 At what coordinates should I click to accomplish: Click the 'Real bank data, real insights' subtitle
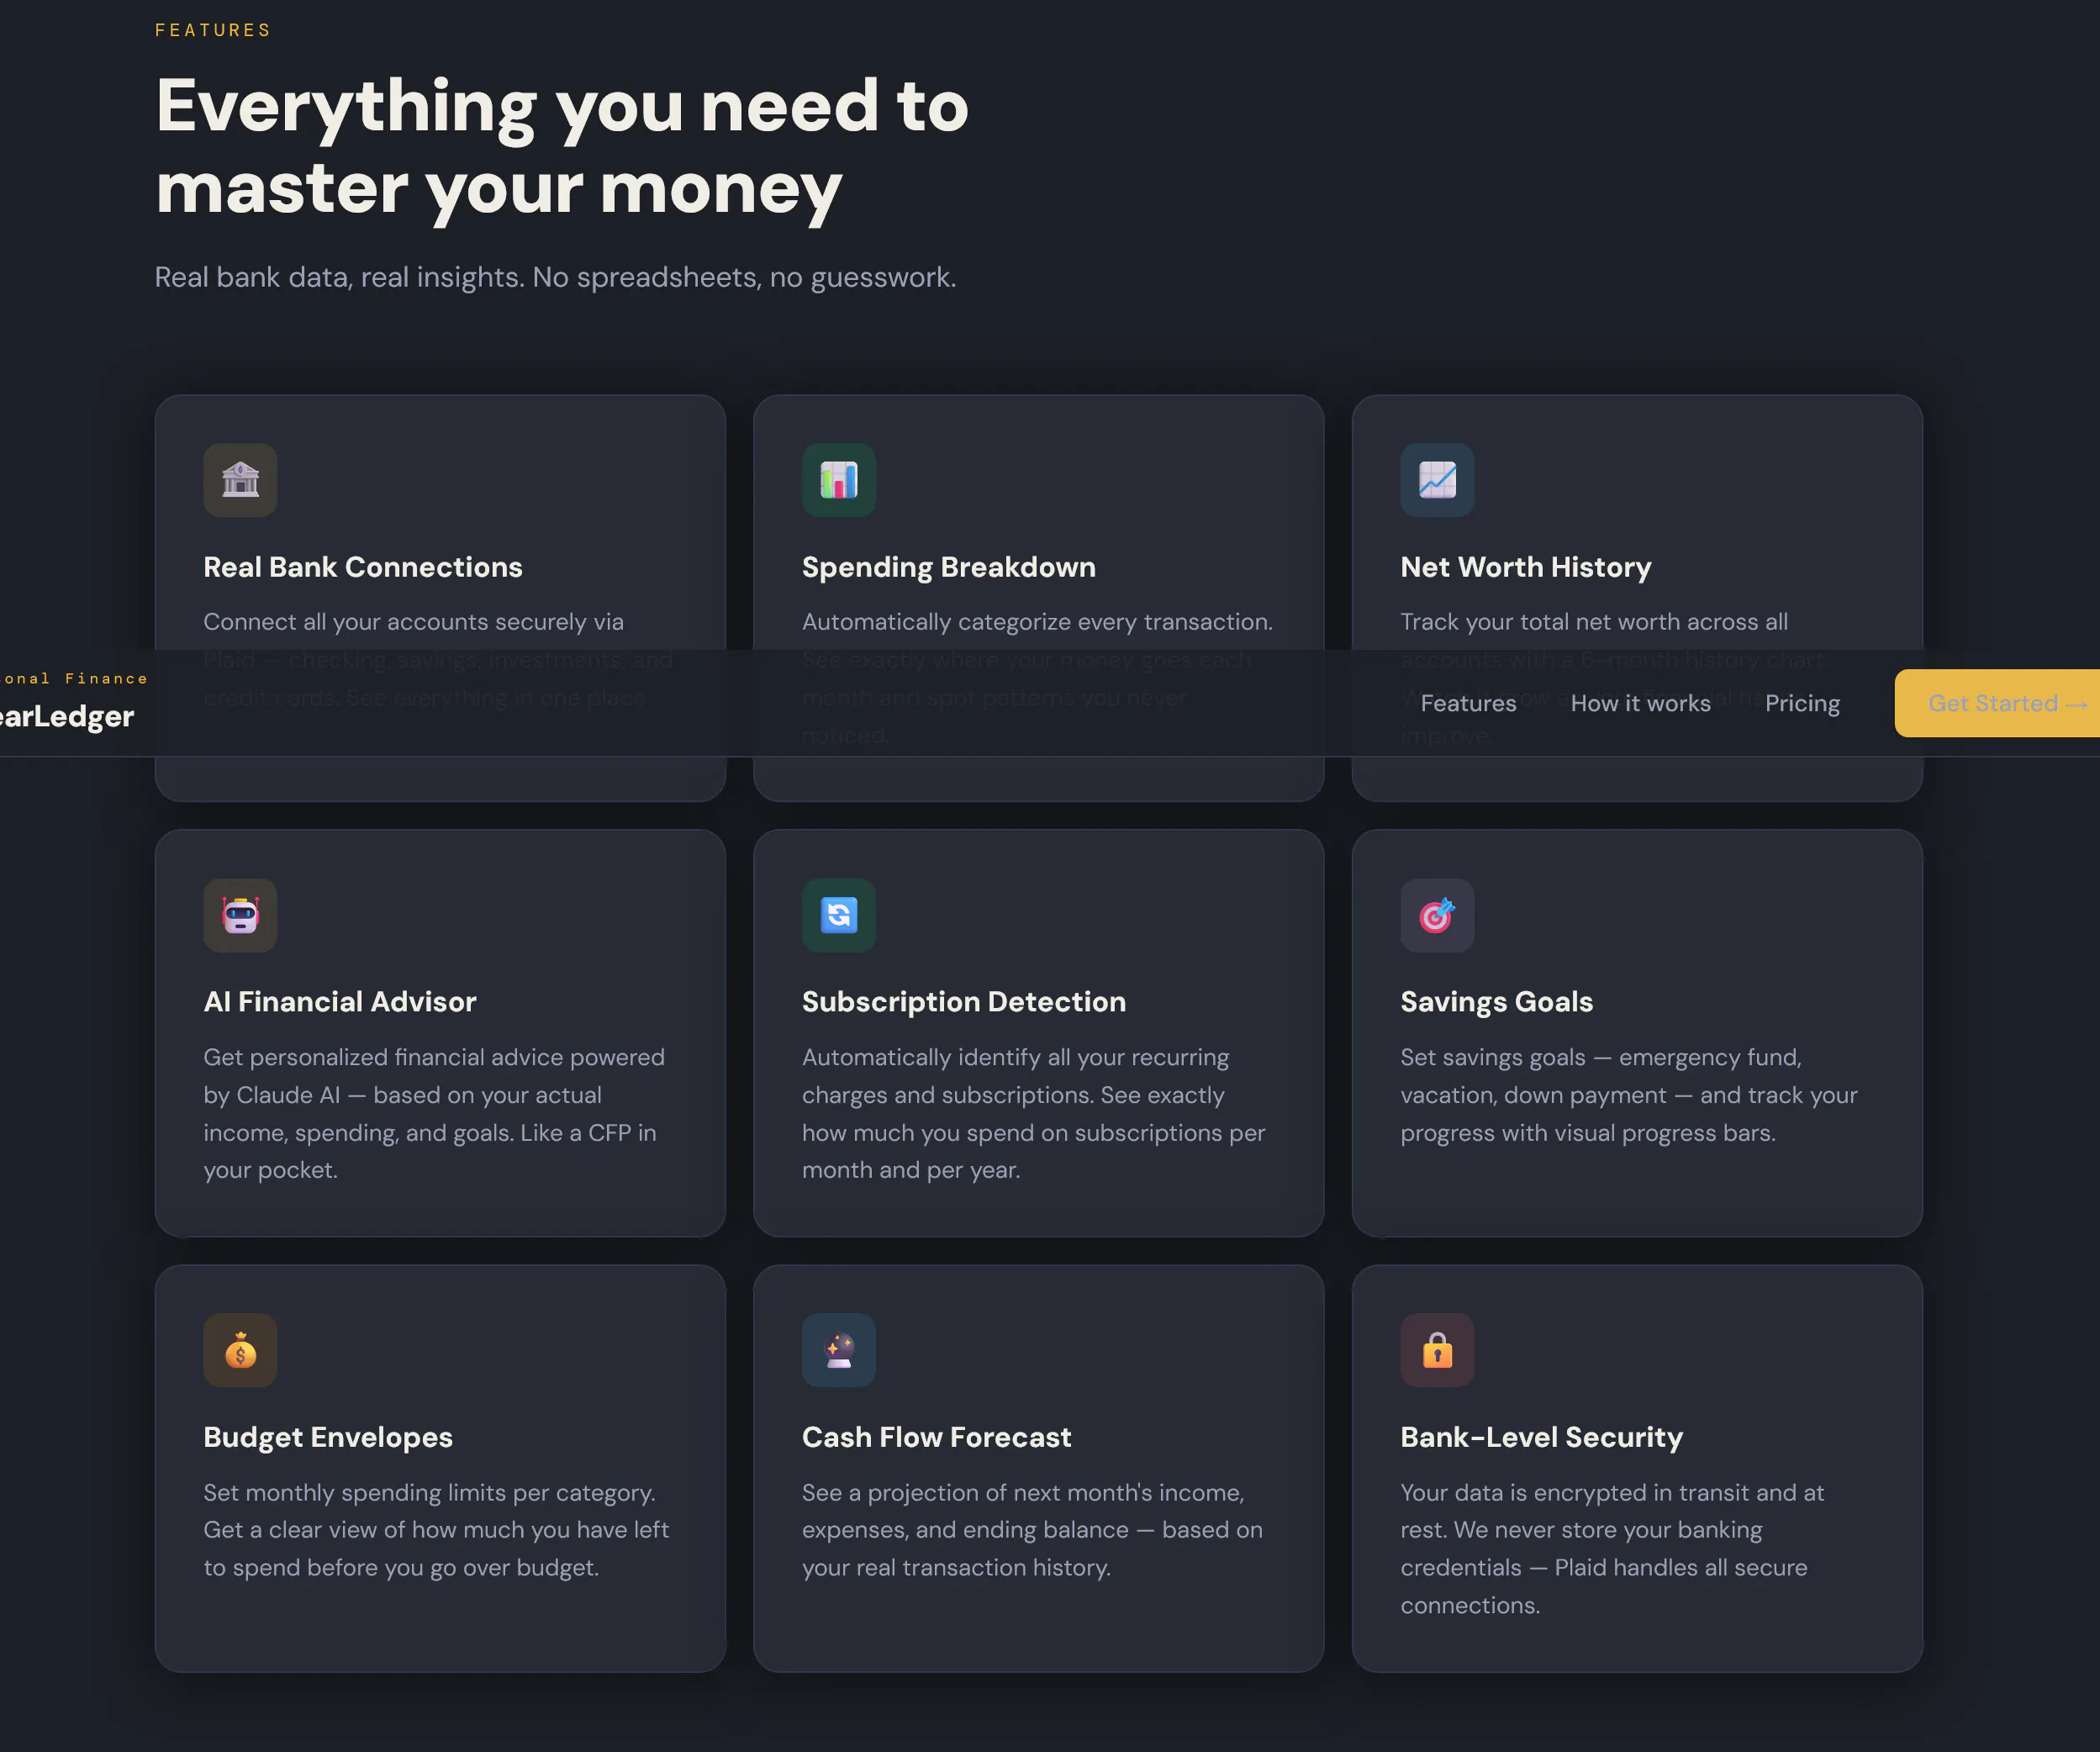pyautogui.click(x=556, y=277)
